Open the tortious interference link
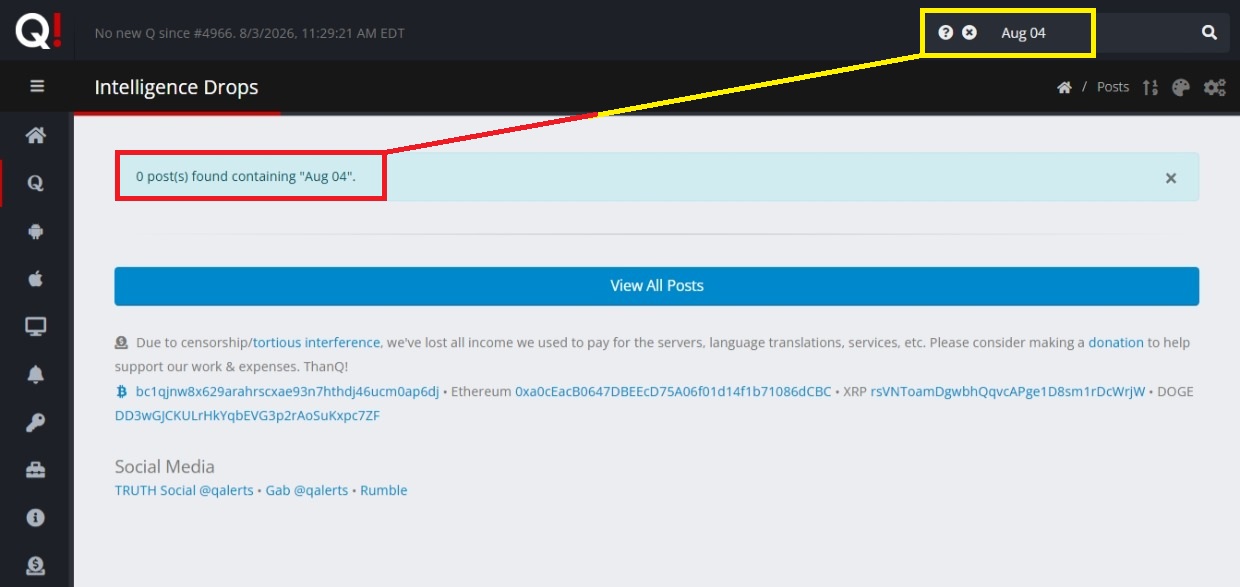Screen dimensions: 1240x587 [316, 342]
